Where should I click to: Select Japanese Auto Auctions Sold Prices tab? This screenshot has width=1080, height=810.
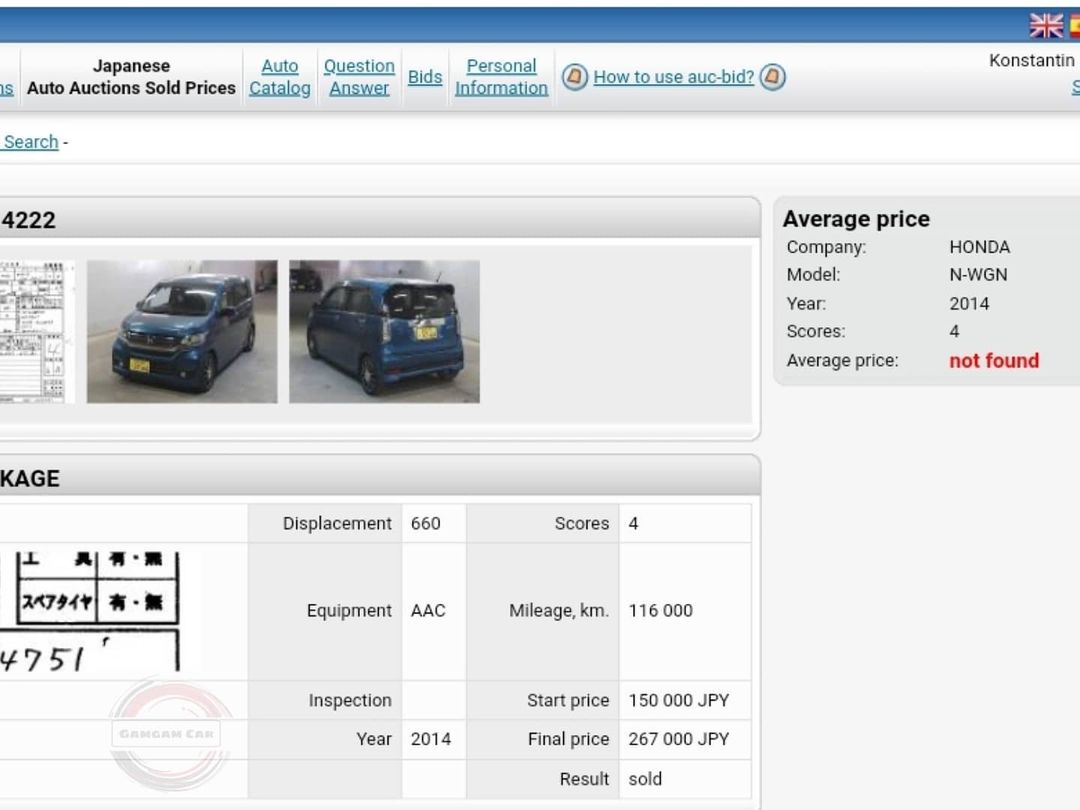pyautogui.click(x=131, y=76)
